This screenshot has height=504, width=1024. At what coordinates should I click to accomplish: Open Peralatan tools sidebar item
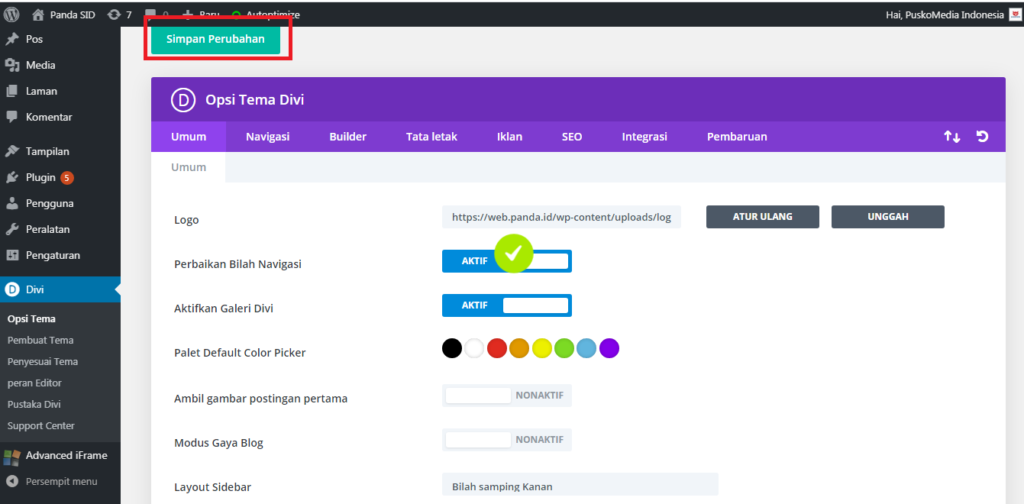(x=60, y=230)
